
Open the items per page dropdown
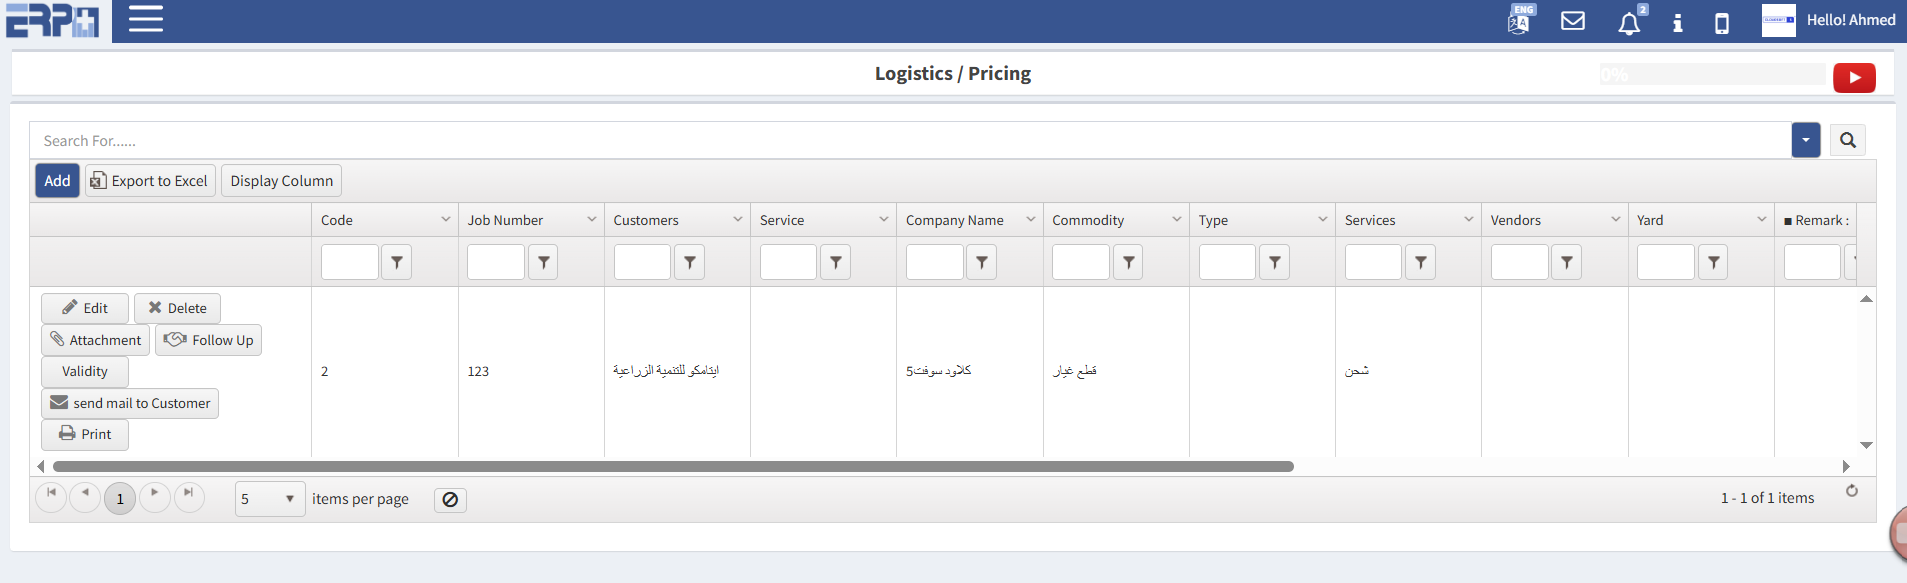[x=270, y=499]
